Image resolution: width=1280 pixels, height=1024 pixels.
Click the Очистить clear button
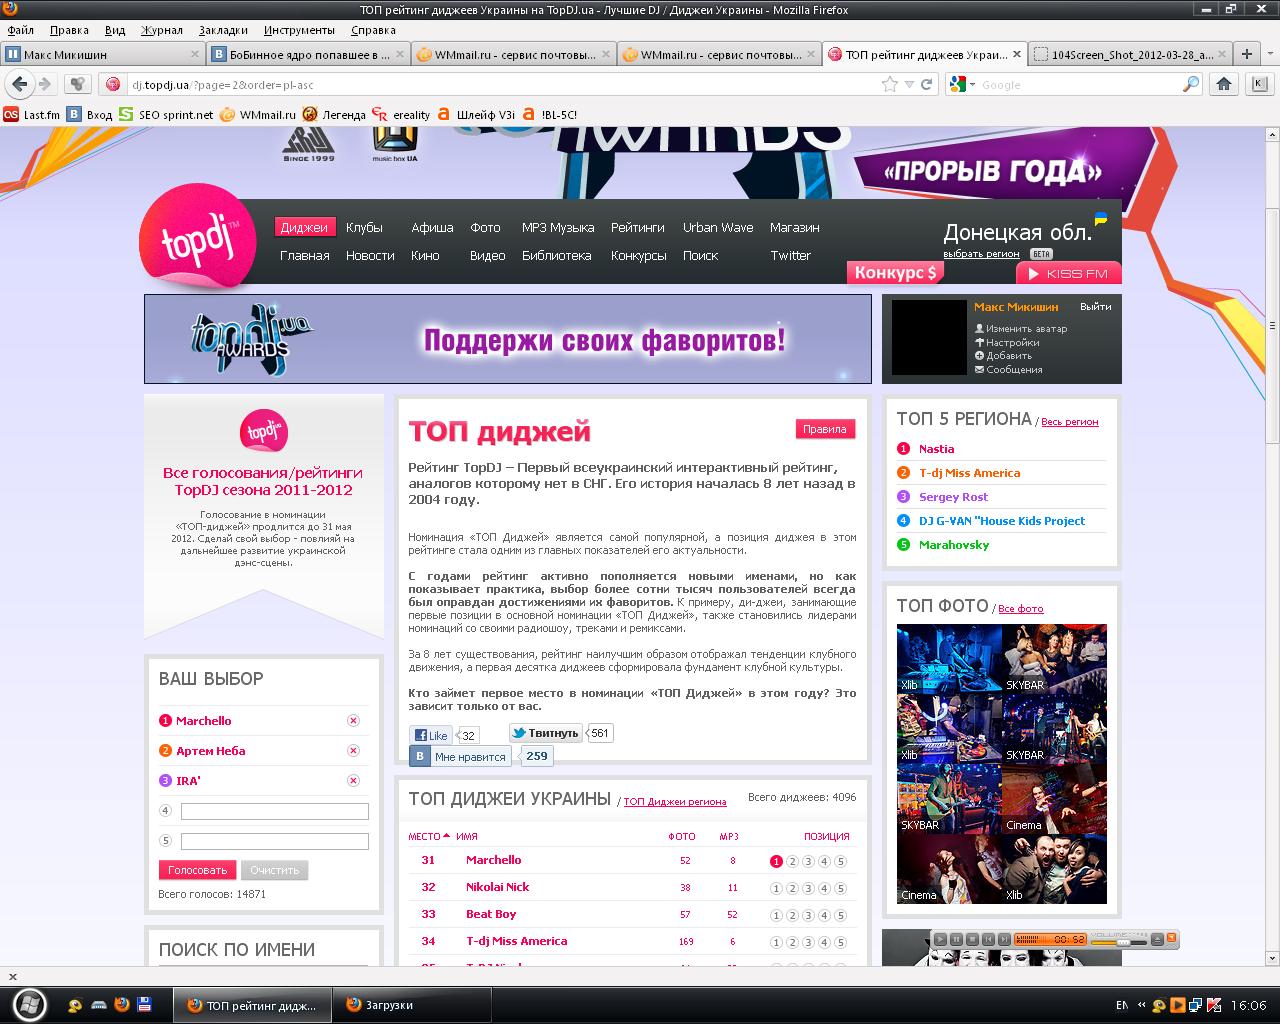pos(274,870)
